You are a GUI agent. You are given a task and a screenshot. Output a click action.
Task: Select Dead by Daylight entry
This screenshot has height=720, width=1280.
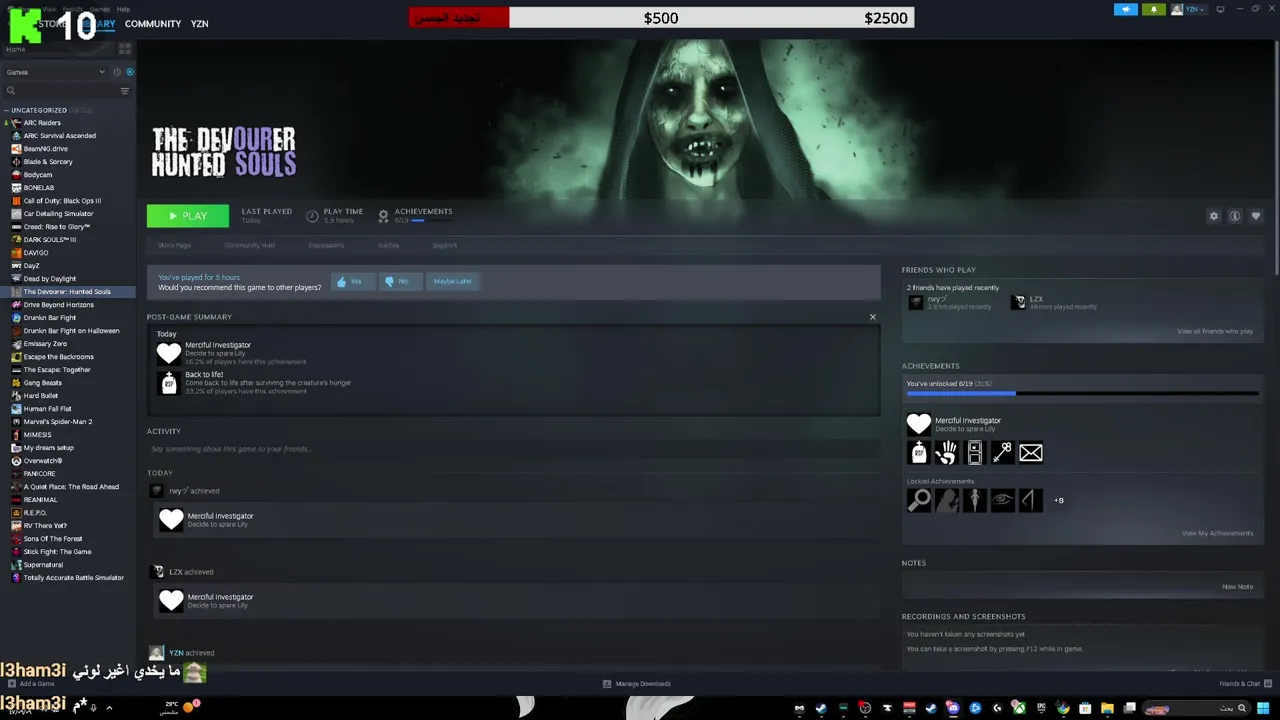click(x=50, y=279)
